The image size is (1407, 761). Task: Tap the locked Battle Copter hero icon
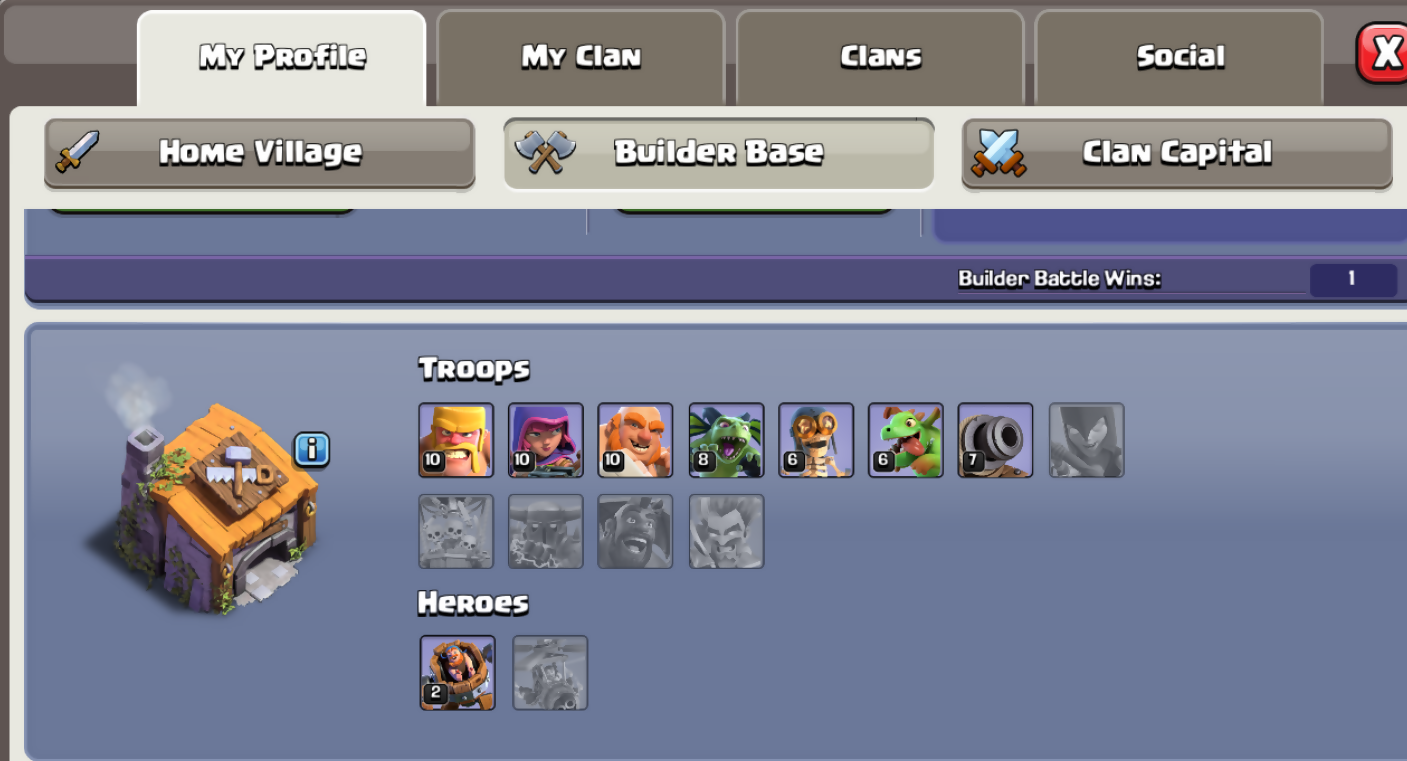click(x=550, y=673)
